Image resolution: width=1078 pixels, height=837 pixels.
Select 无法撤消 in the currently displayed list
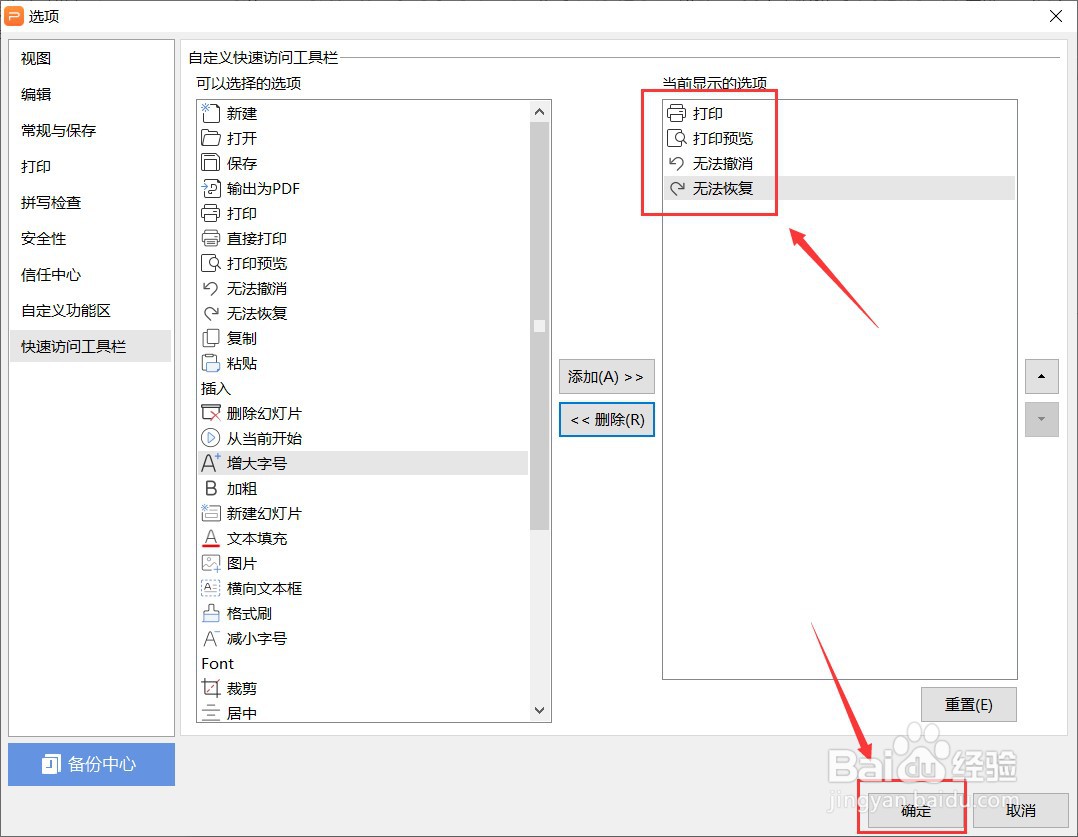839,163
